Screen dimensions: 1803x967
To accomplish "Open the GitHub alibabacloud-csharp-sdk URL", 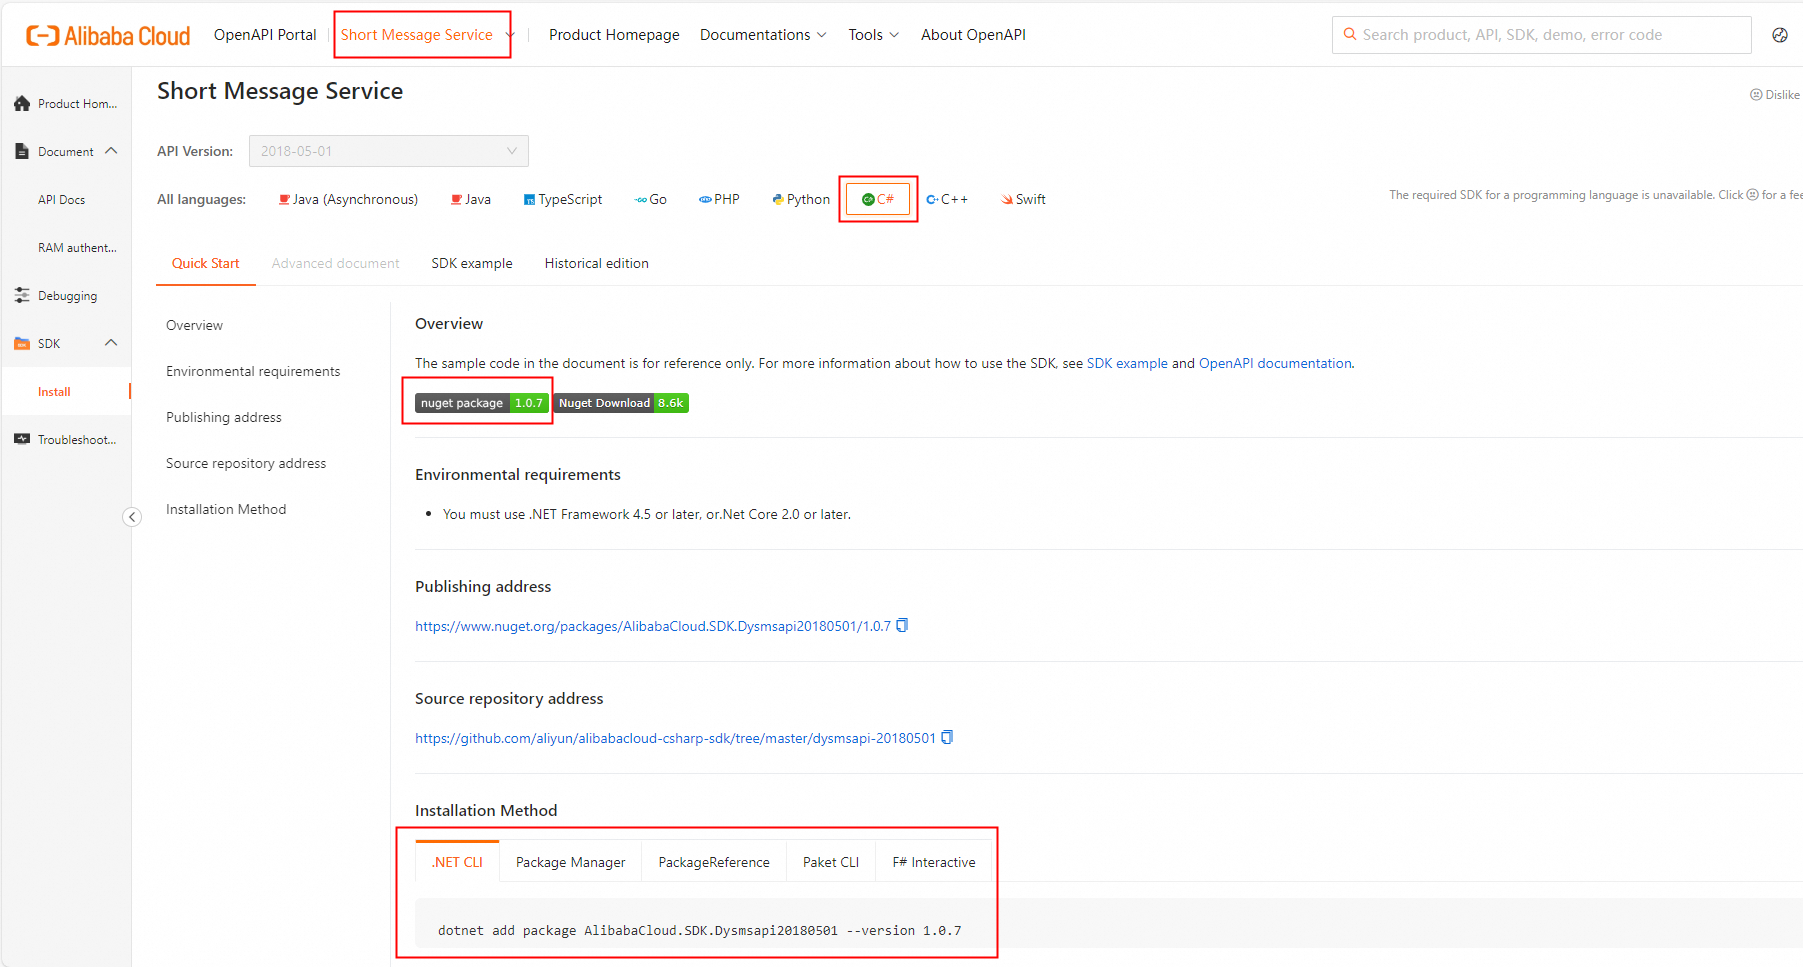I will tap(675, 738).
